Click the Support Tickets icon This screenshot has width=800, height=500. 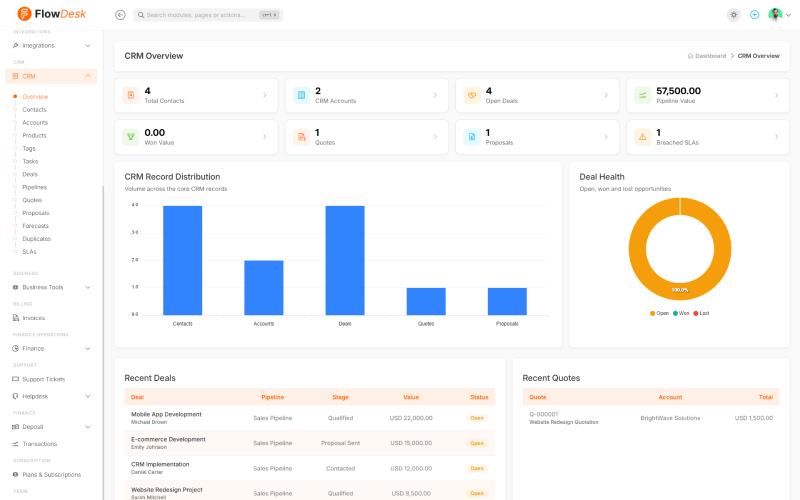click(15, 379)
